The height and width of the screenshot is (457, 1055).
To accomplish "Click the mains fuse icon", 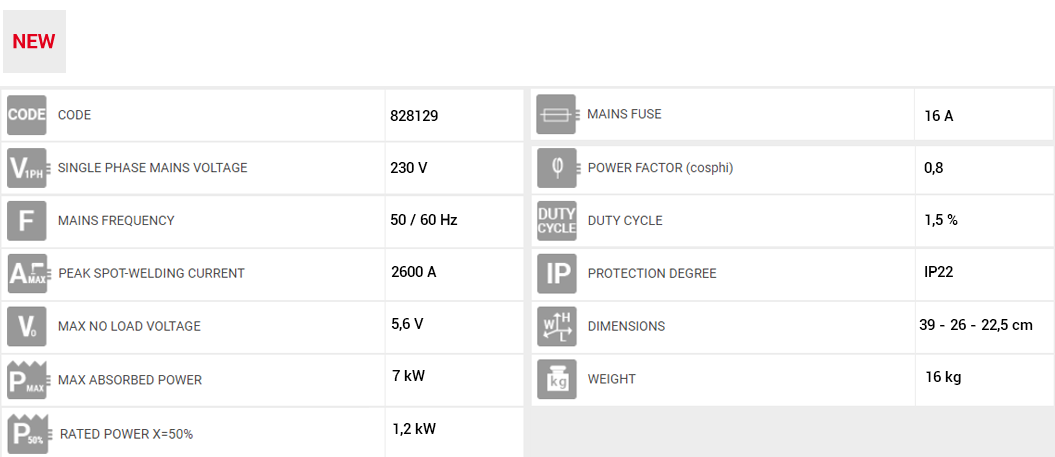I will pos(556,115).
